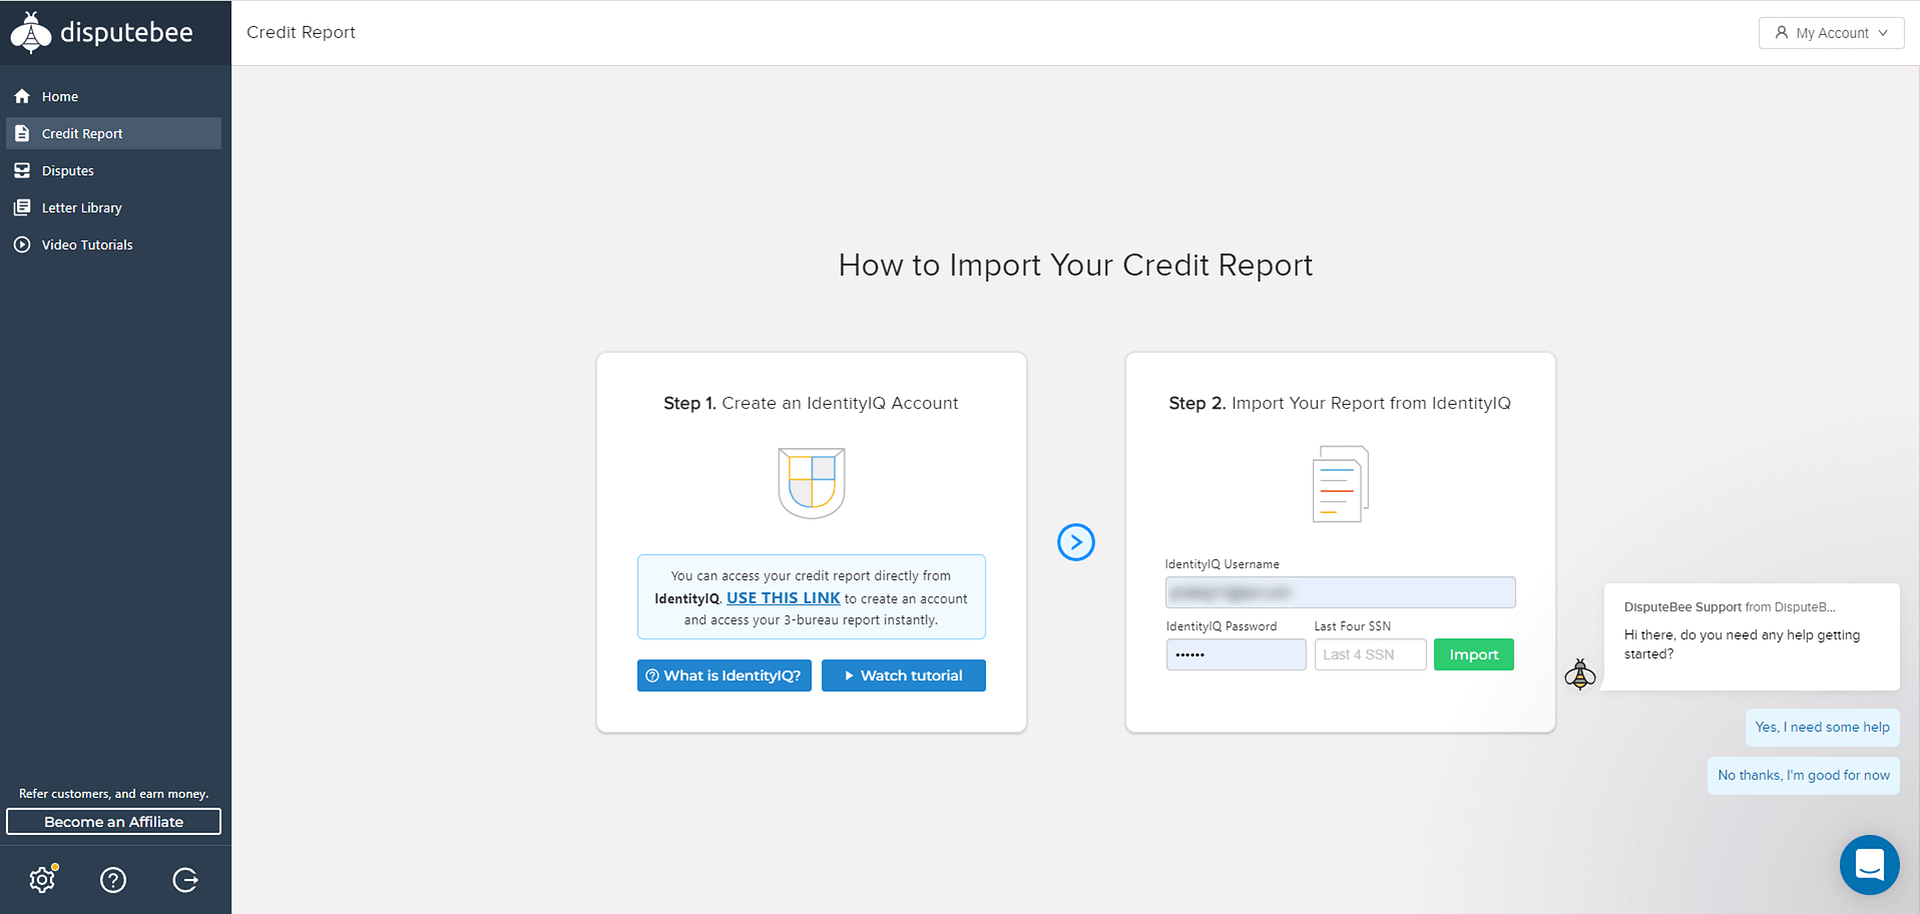Focus the IdentityIQ Username field

(1340, 593)
